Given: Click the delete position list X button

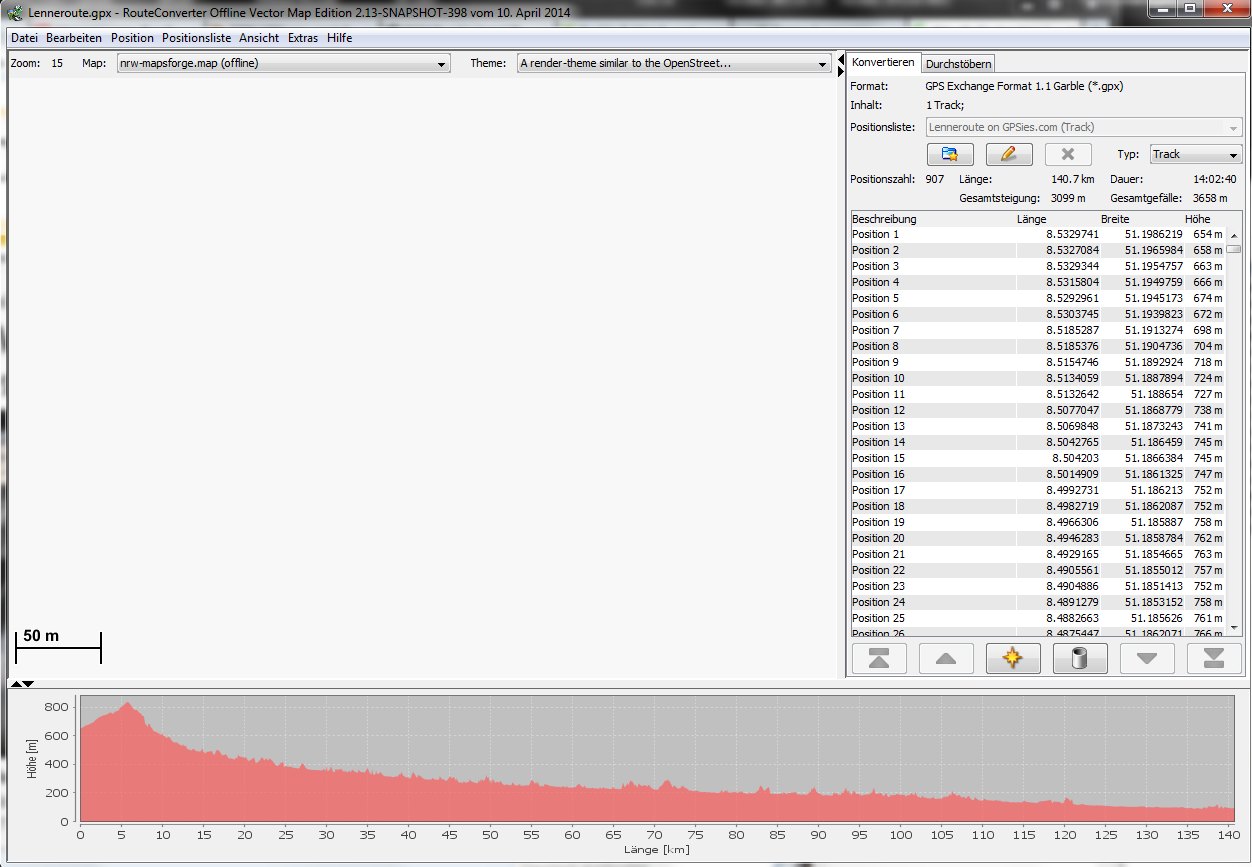Looking at the screenshot, I should pyautogui.click(x=1067, y=154).
